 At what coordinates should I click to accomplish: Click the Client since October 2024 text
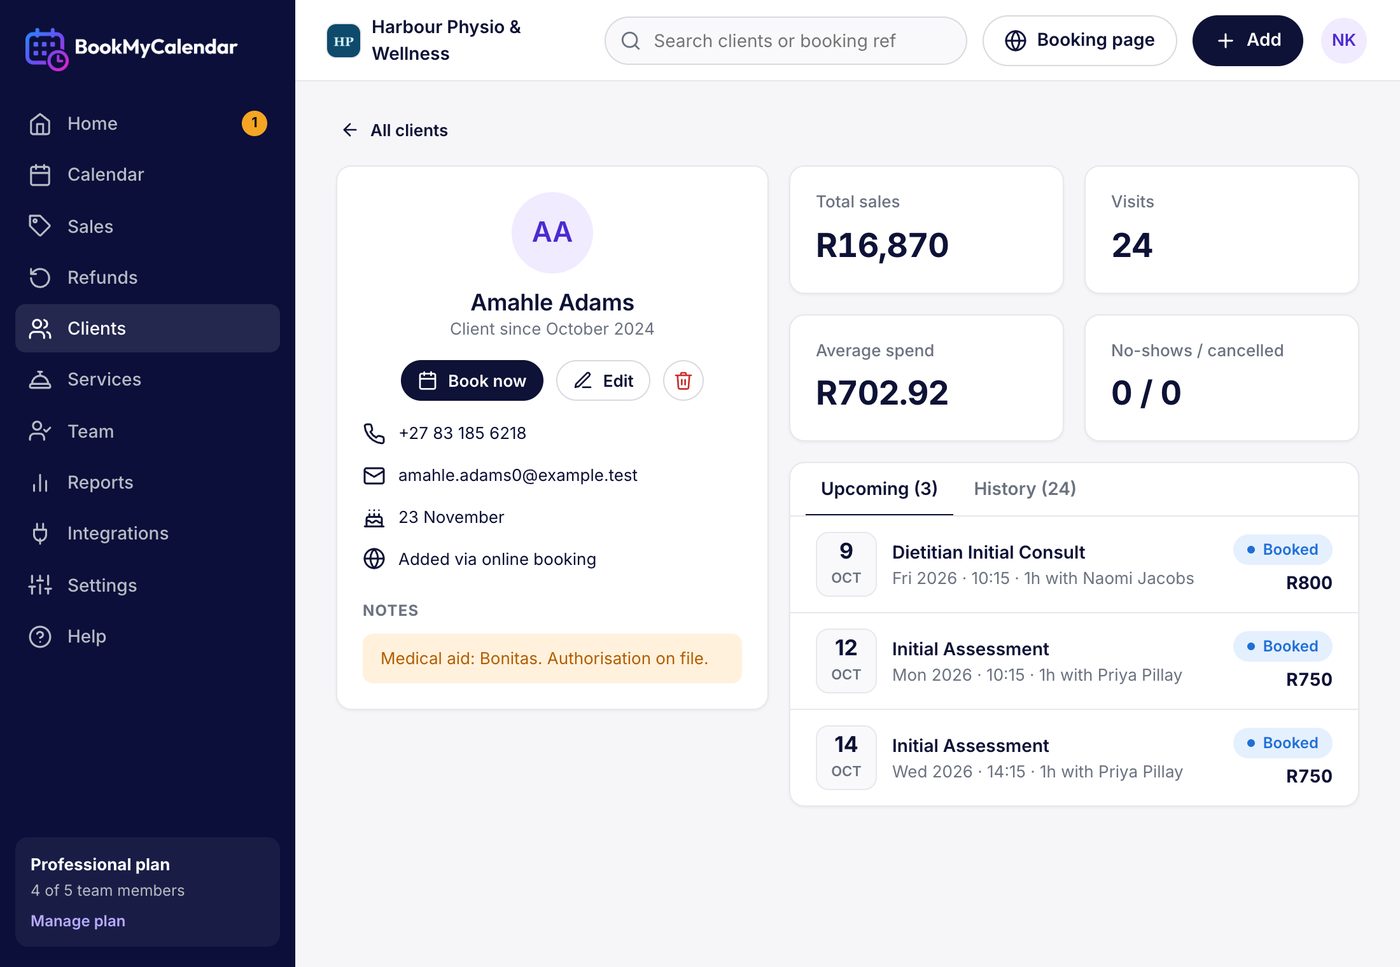click(552, 329)
